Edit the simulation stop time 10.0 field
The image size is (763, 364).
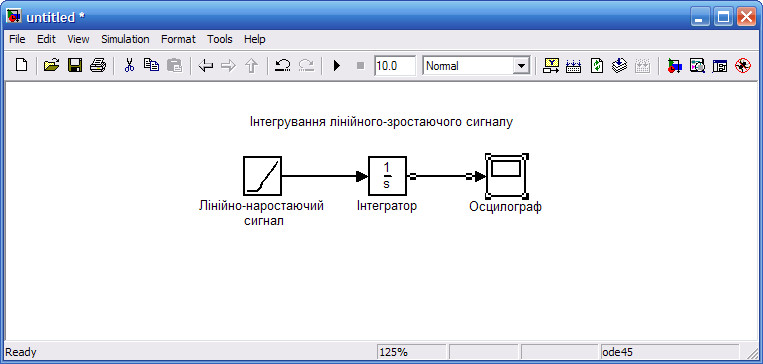(395, 66)
